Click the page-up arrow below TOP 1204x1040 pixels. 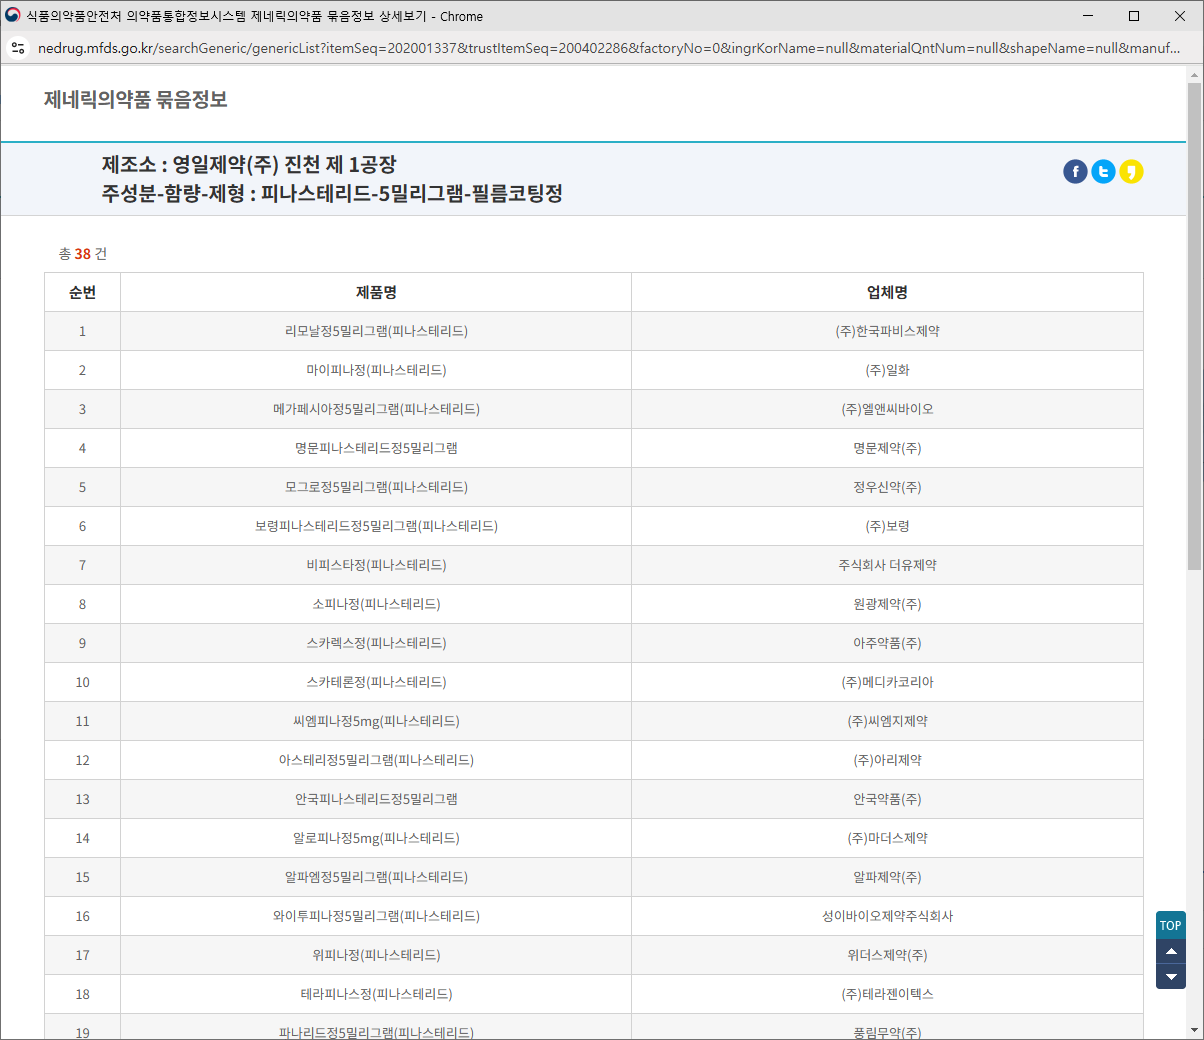click(x=1171, y=952)
